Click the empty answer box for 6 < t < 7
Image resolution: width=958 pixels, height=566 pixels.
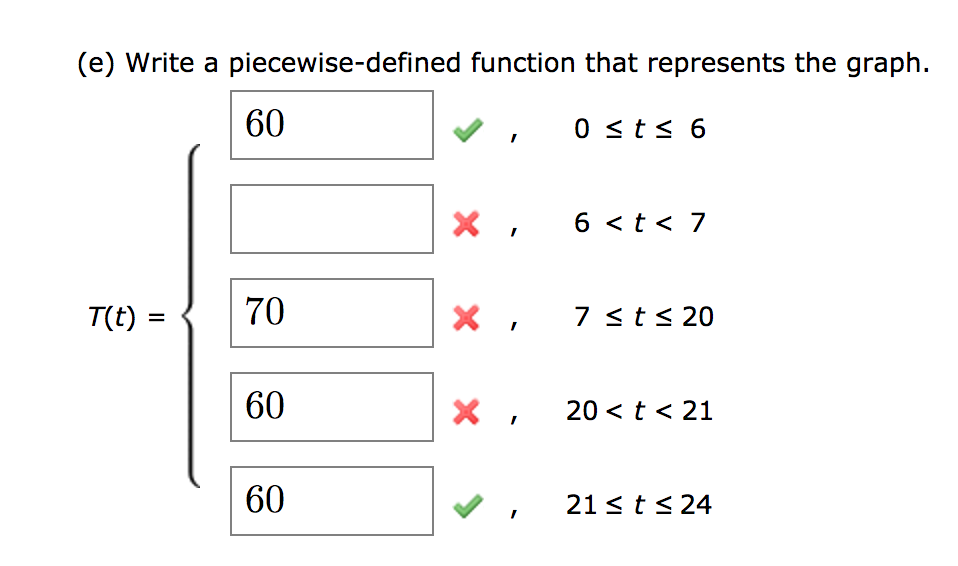click(331, 219)
